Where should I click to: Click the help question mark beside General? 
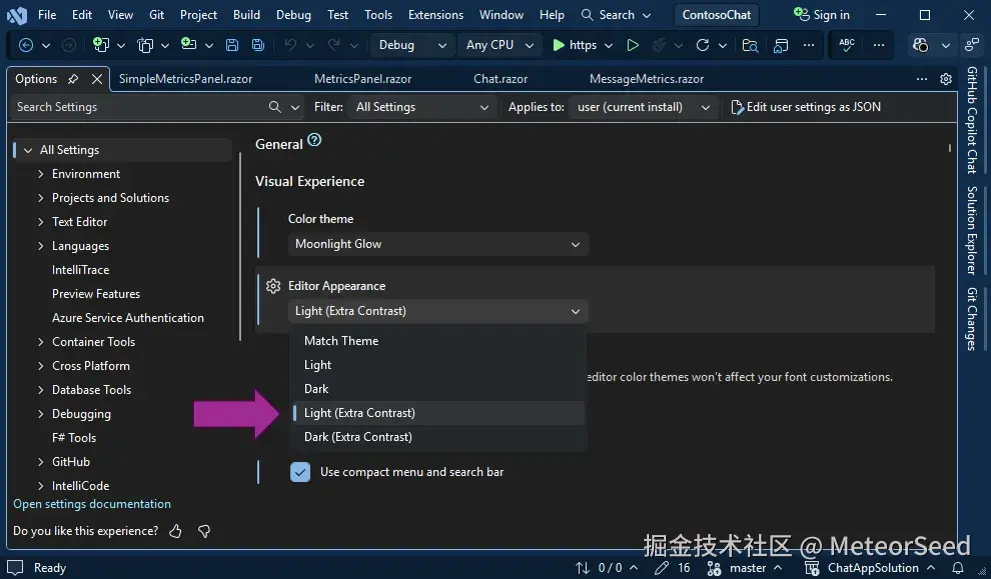pos(314,140)
